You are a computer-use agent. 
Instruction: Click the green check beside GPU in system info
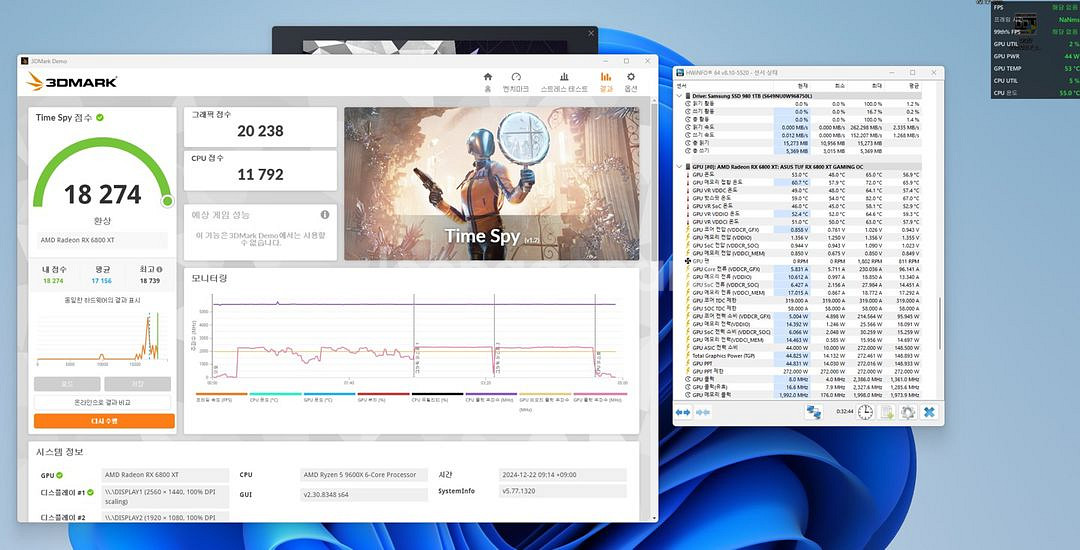point(59,475)
